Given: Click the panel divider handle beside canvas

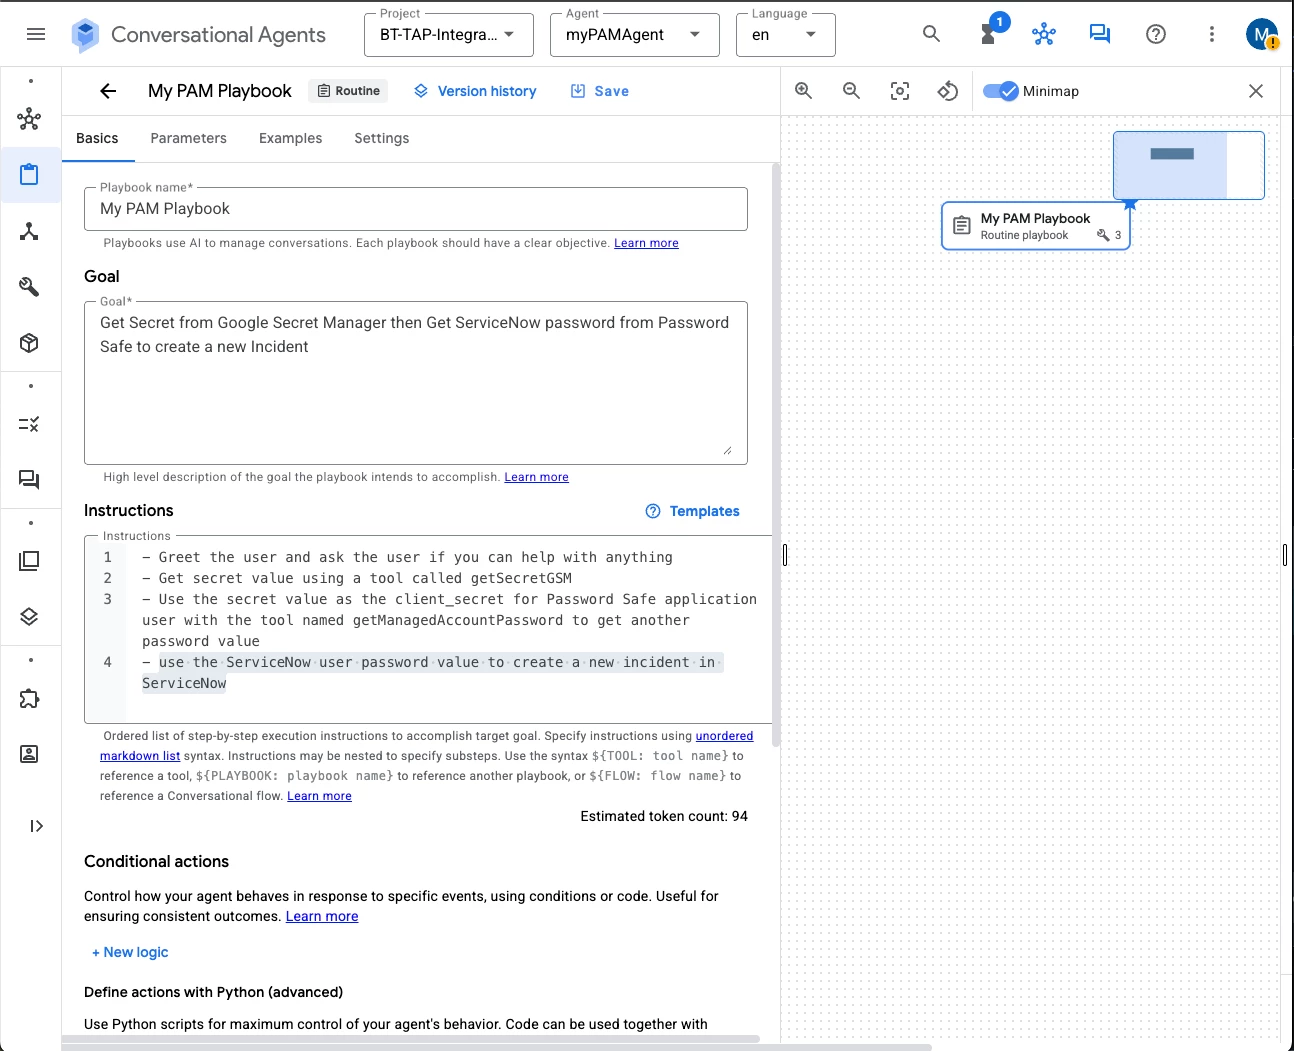Looking at the screenshot, I should coord(785,555).
